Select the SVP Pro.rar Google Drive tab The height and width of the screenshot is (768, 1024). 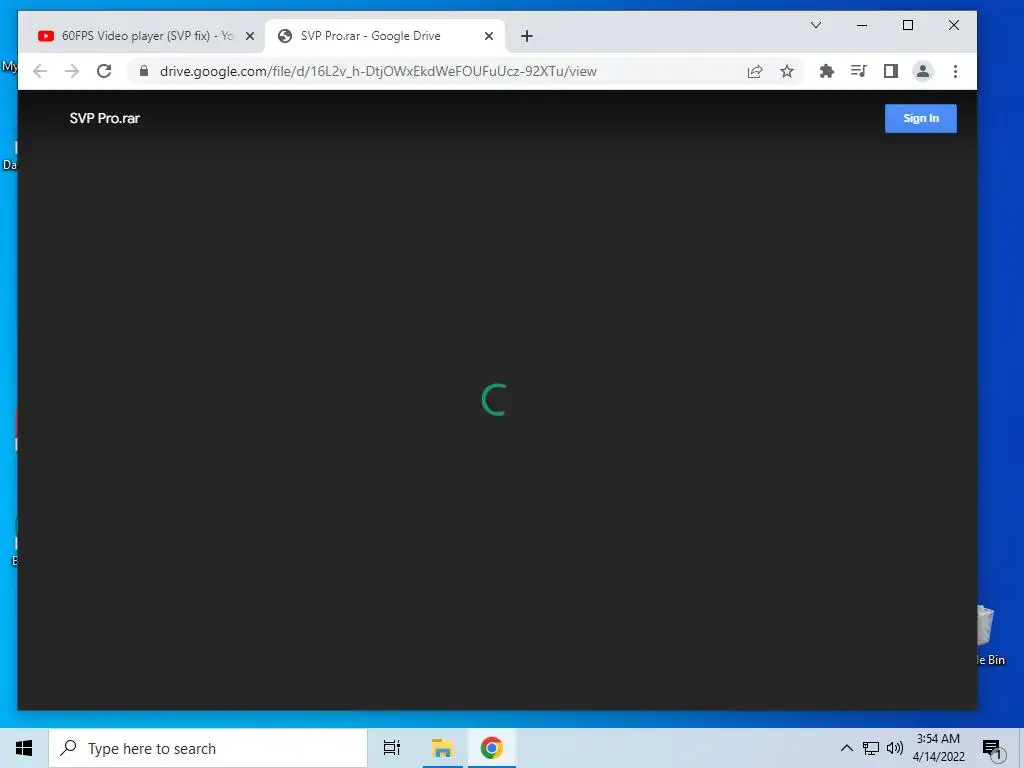click(384, 36)
